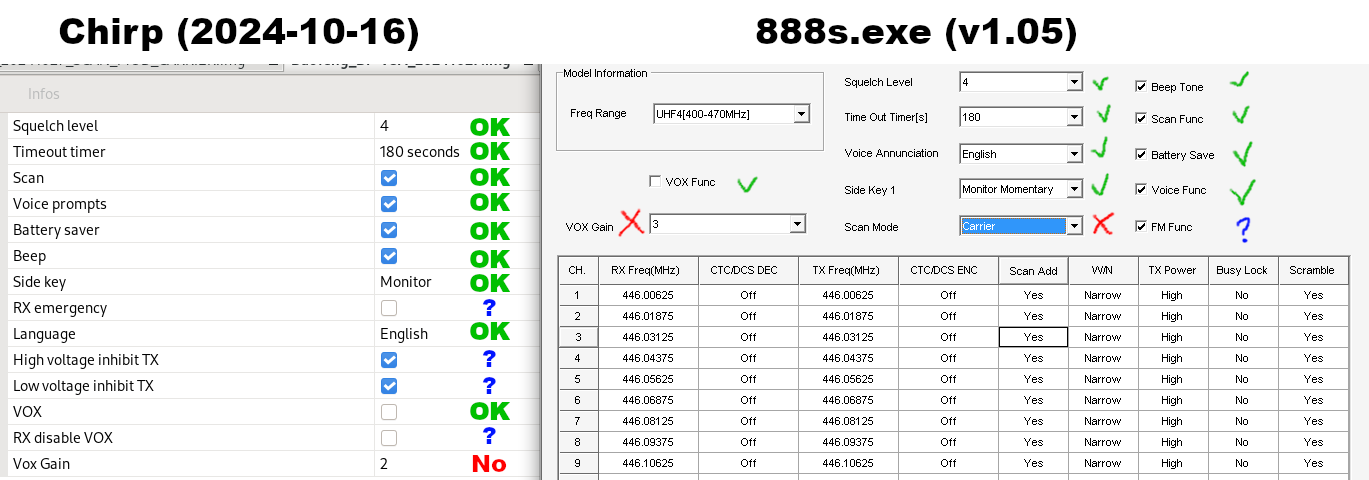Enable RX emergency checkbox in Chirp

[x=389, y=308]
